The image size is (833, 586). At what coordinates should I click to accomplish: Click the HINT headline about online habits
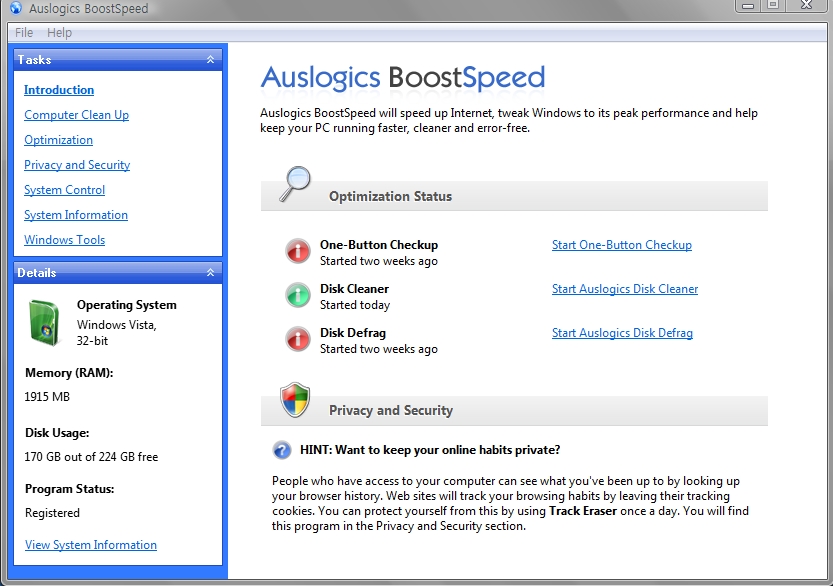(x=430, y=450)
